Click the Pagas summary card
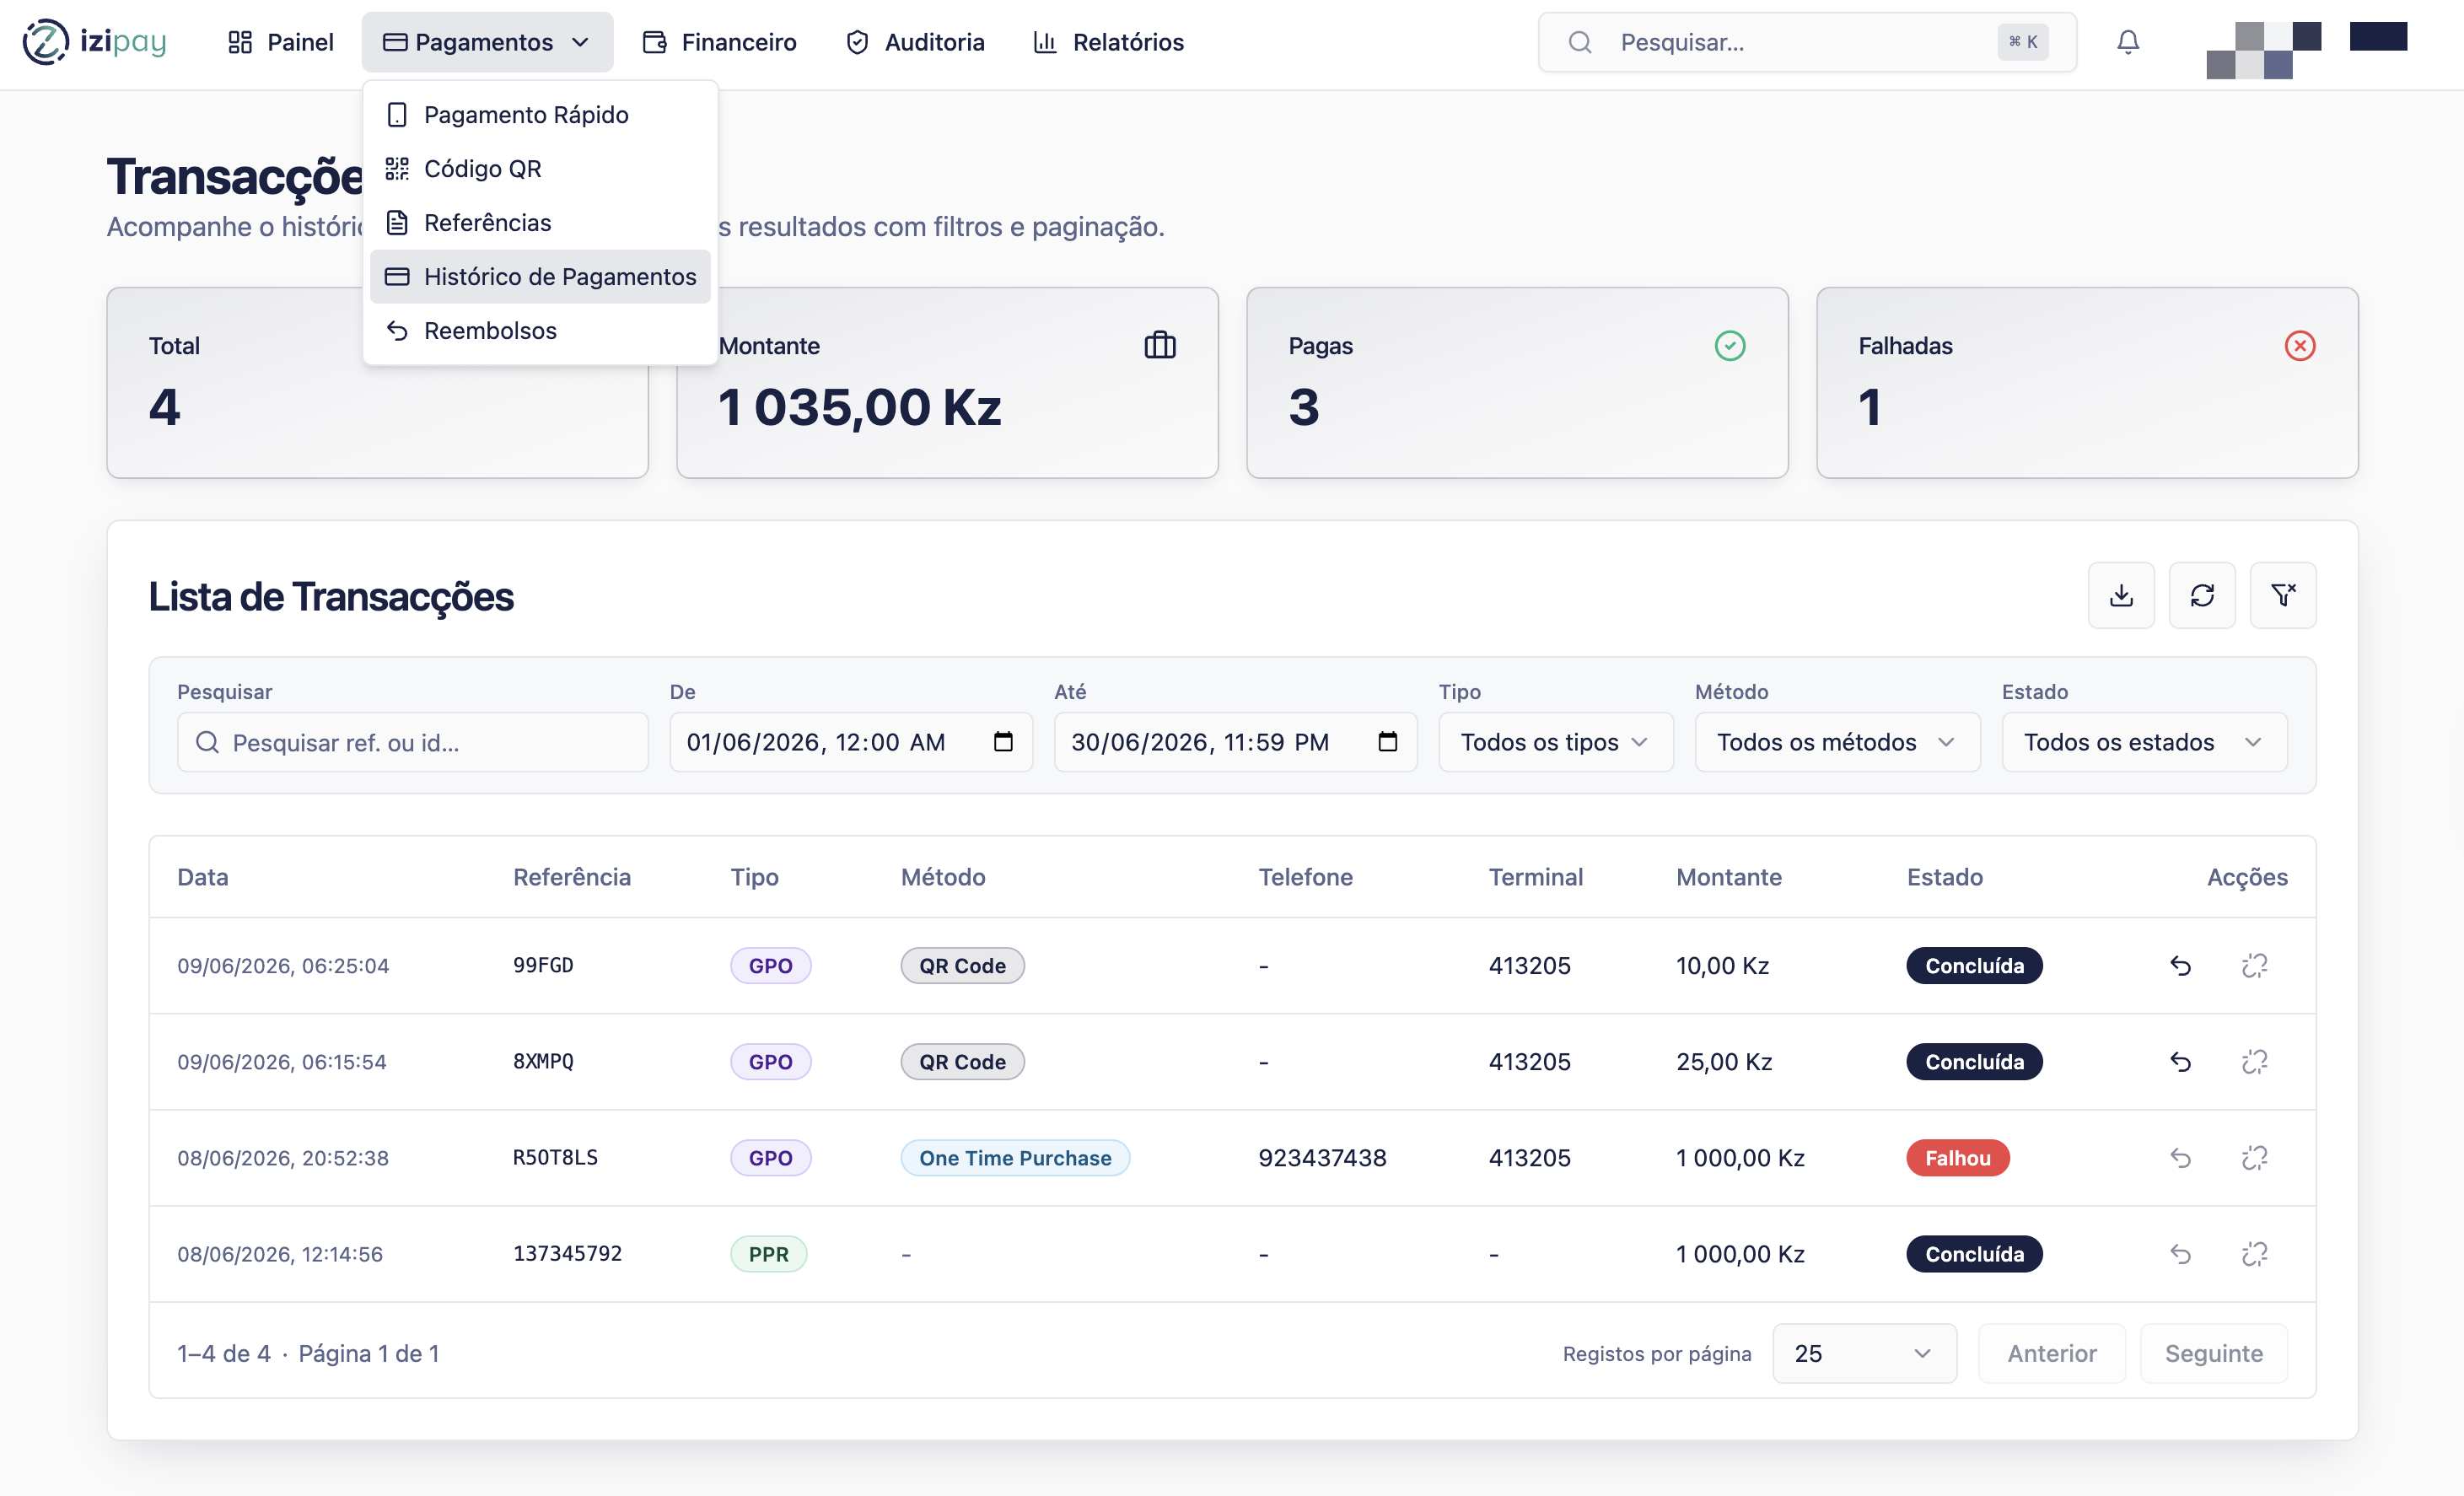 click(x=1517, y=383)
